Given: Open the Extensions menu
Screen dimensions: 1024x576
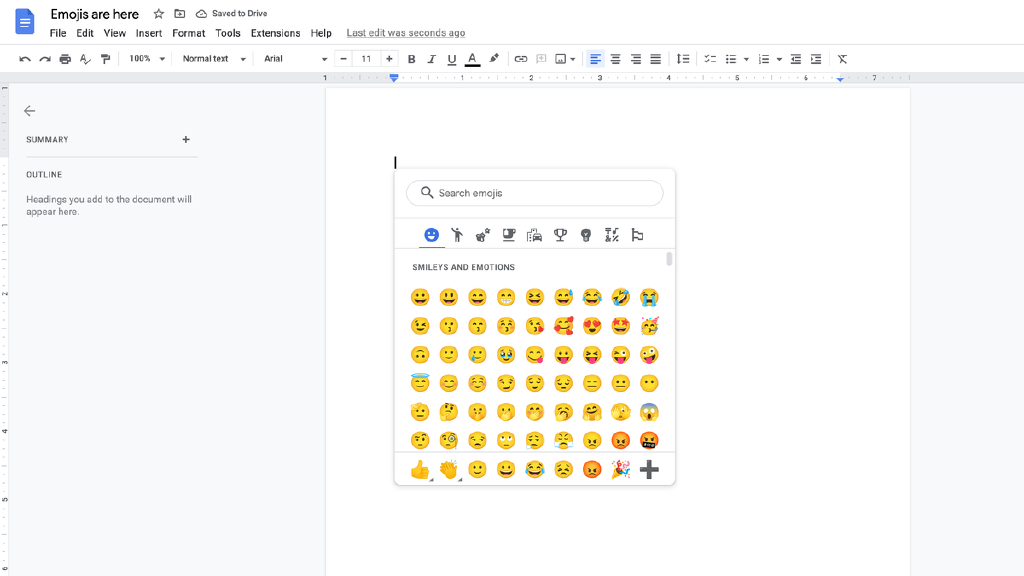Looking at the screenshot, I should pyautogui.click(x=275, y=33).
